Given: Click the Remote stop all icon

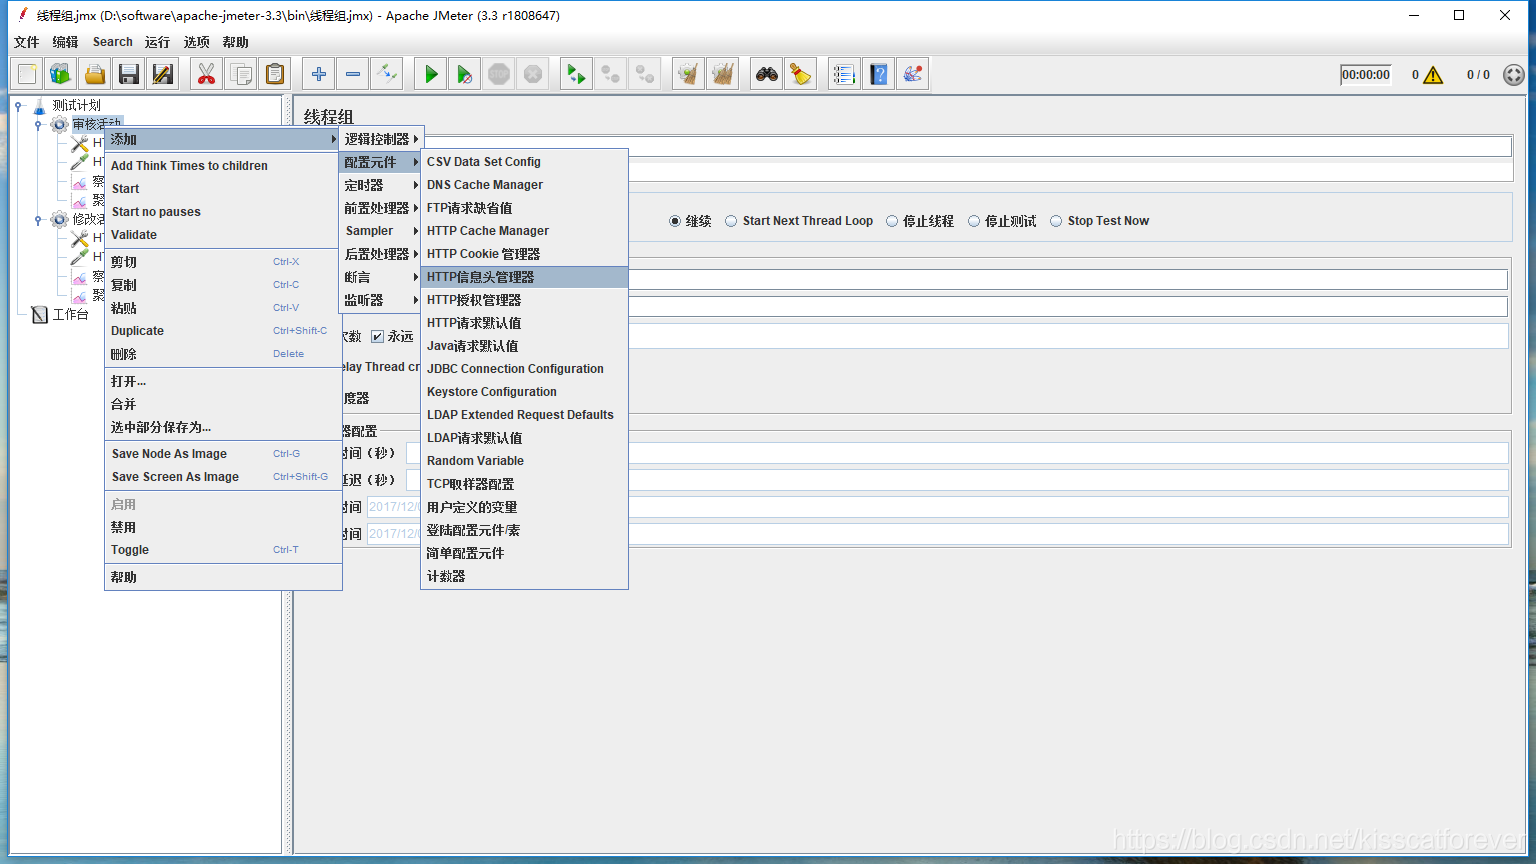Looking at the screenshot, I should click(x=611, y=74).
